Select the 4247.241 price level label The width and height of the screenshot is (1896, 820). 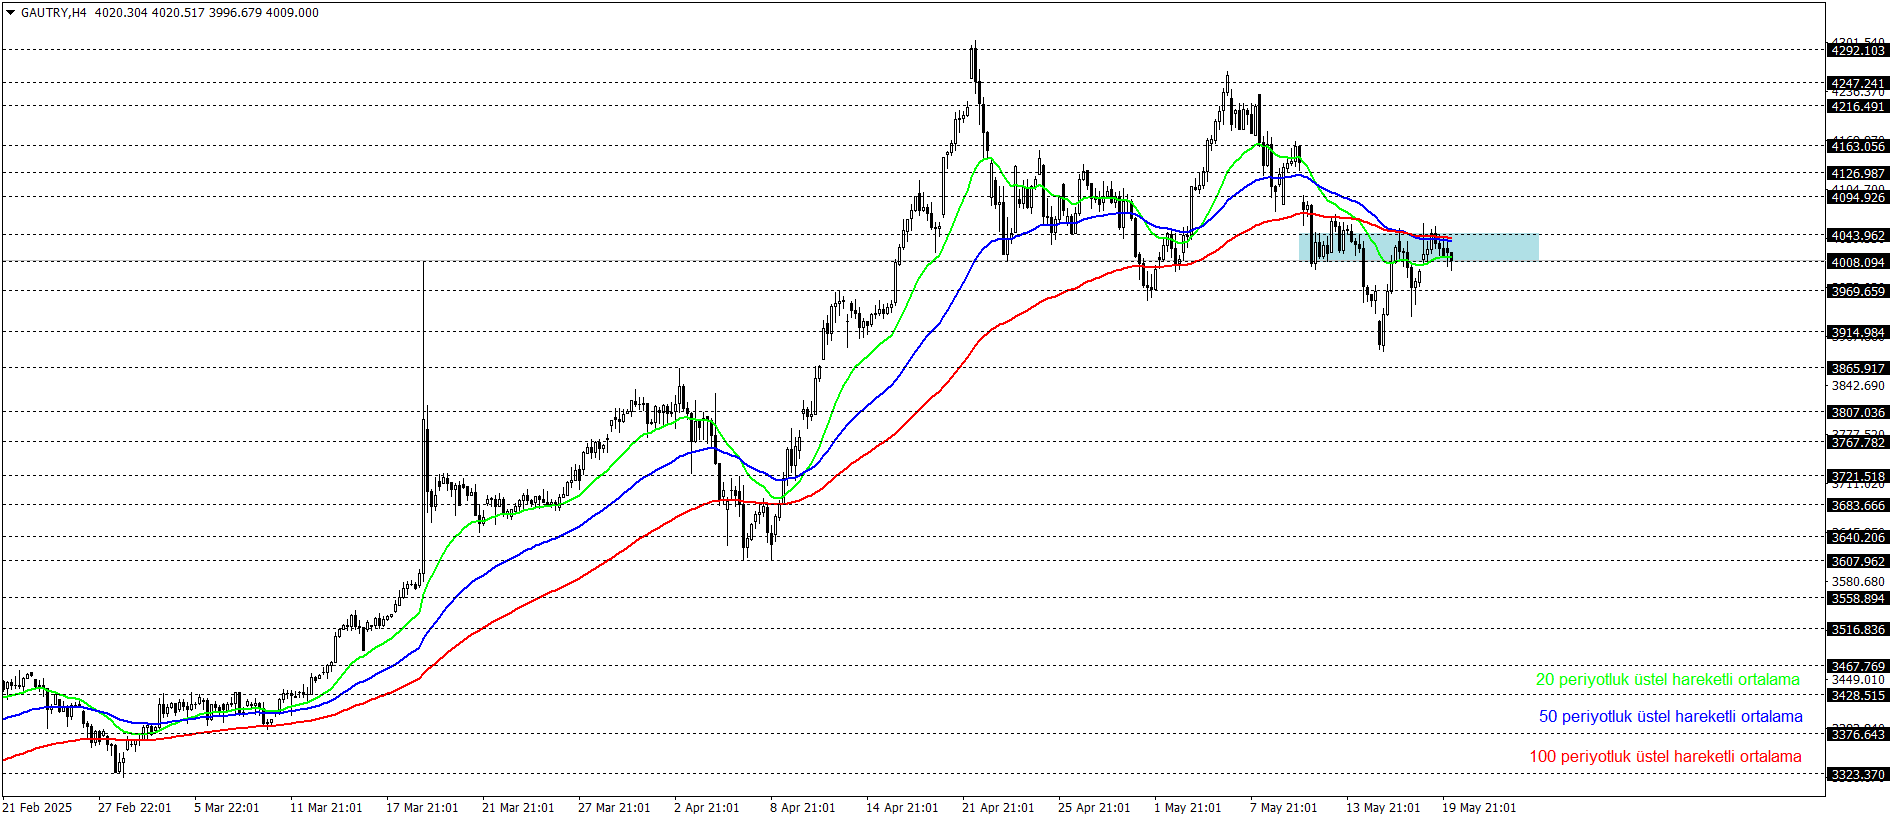coord(1858,84)
